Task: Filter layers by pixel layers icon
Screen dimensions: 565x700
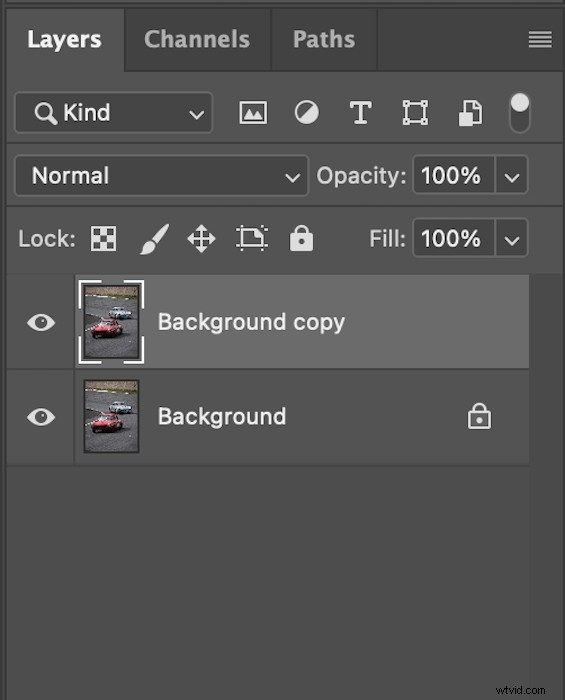Action: point(253,112)
